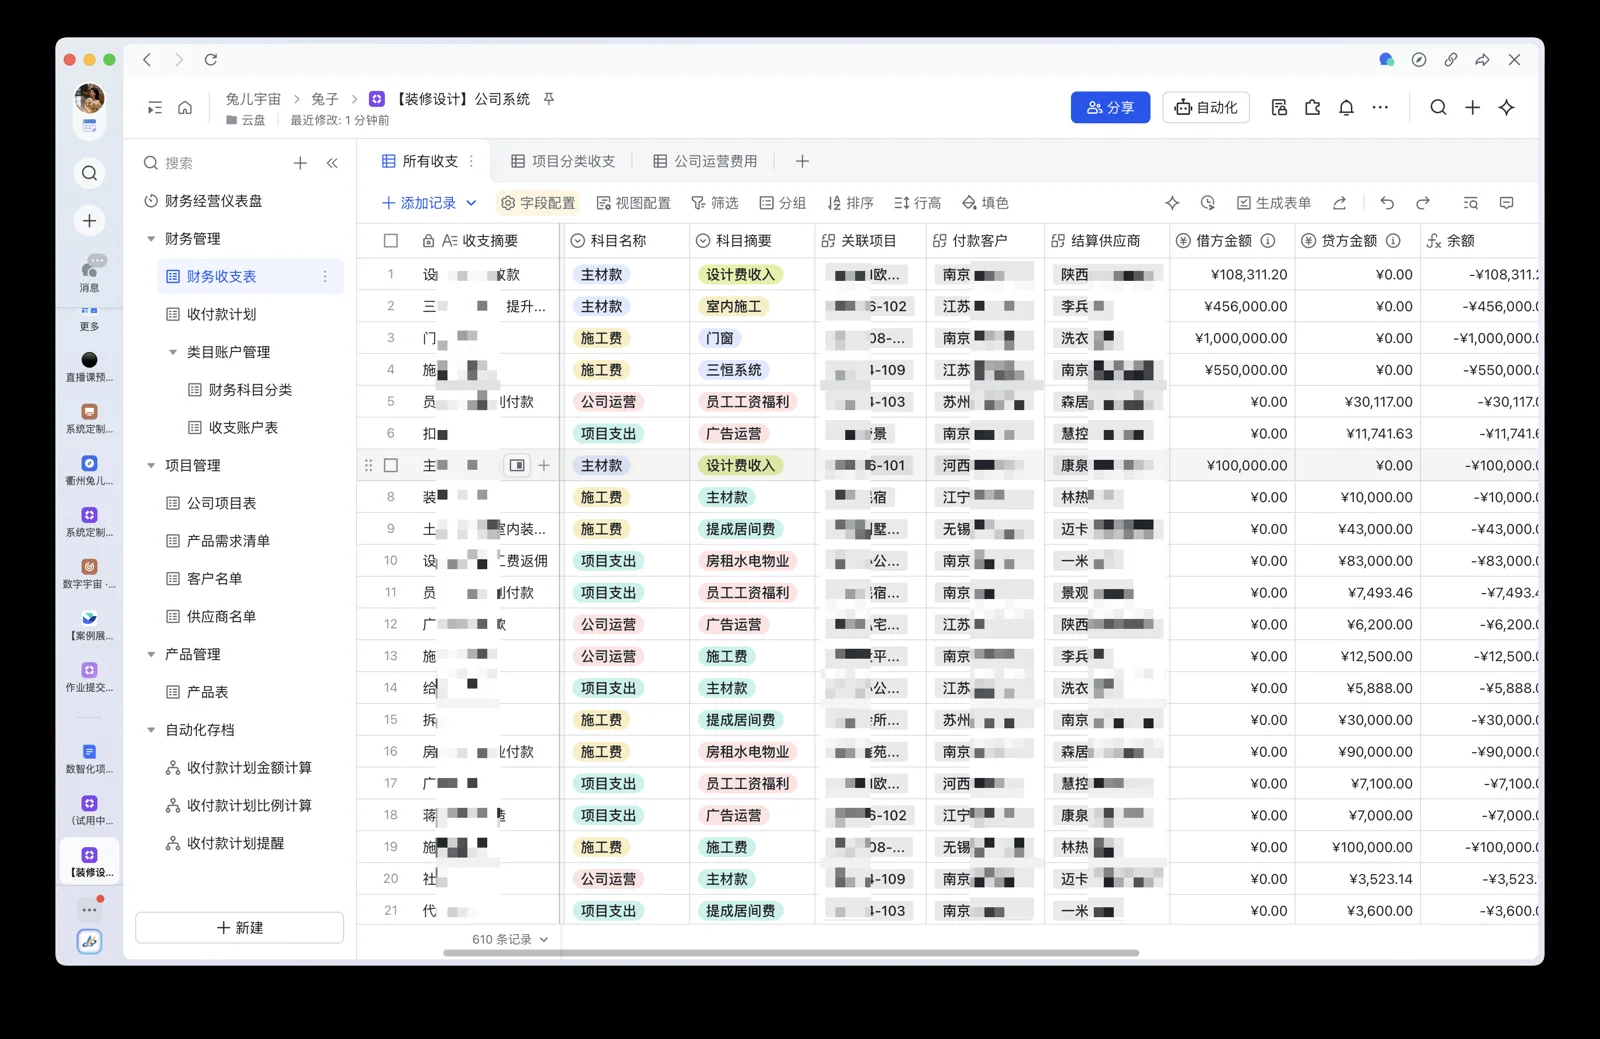This screenshot has width=1600, height=1039.
Task: Open the 筛选 filter tool
Action: (x=714, y=203)
